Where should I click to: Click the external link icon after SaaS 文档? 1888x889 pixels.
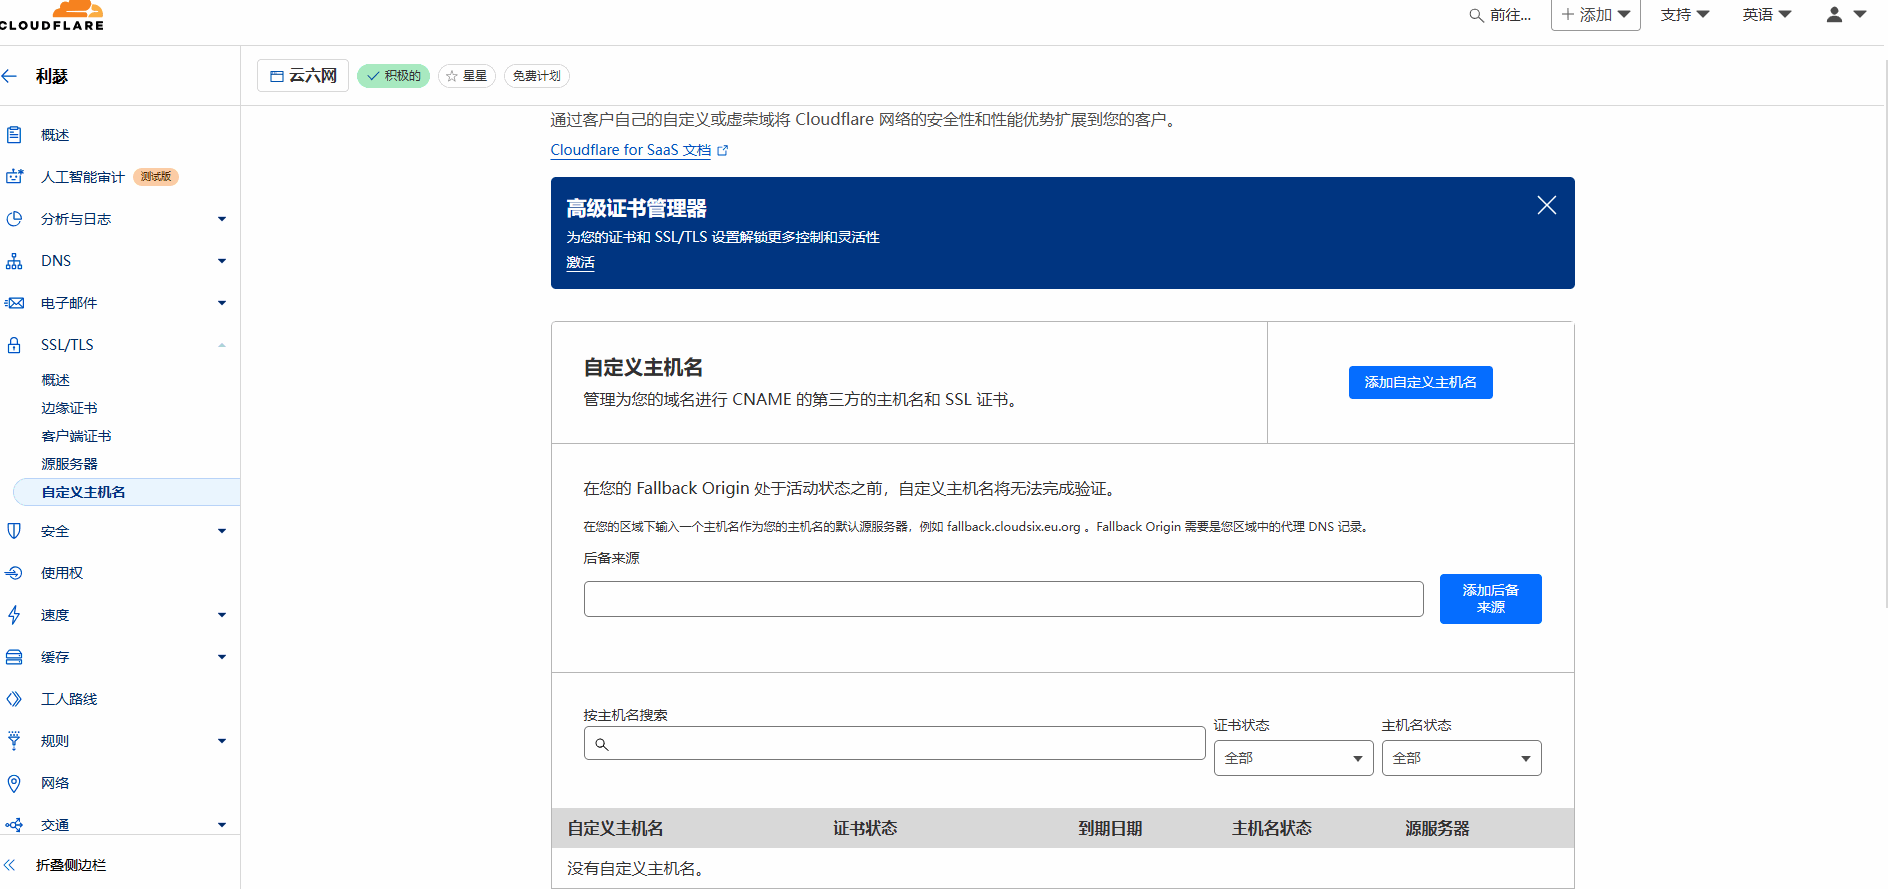(x=723, y=151)
